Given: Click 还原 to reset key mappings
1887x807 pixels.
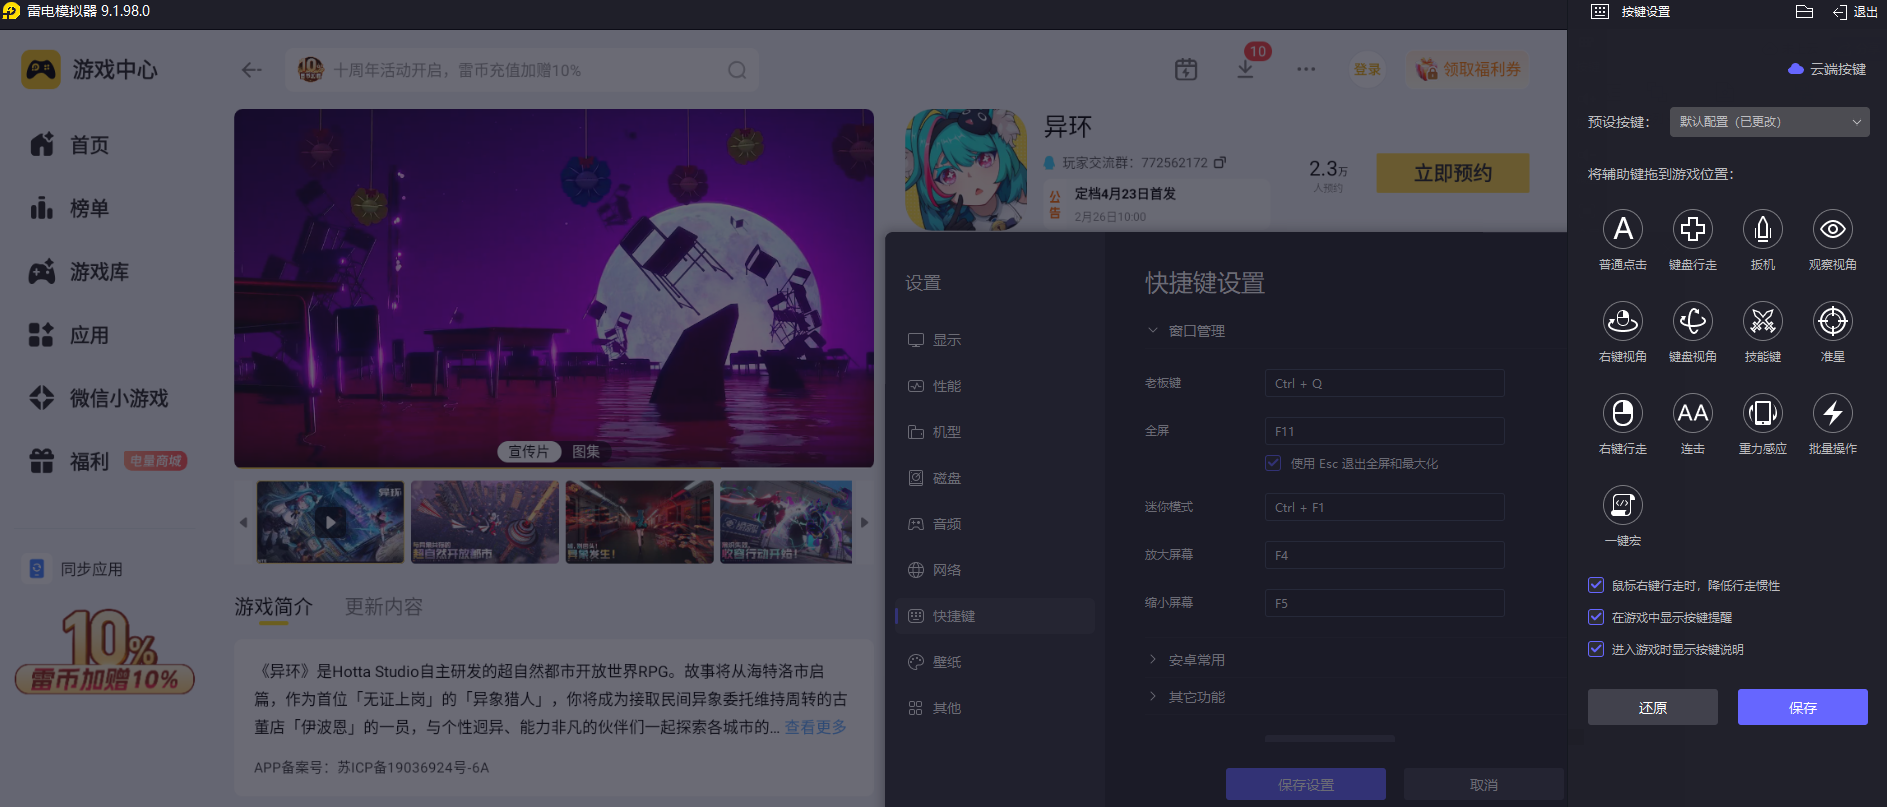Looking at the screenshot, I should click(x=1653, y=707).
